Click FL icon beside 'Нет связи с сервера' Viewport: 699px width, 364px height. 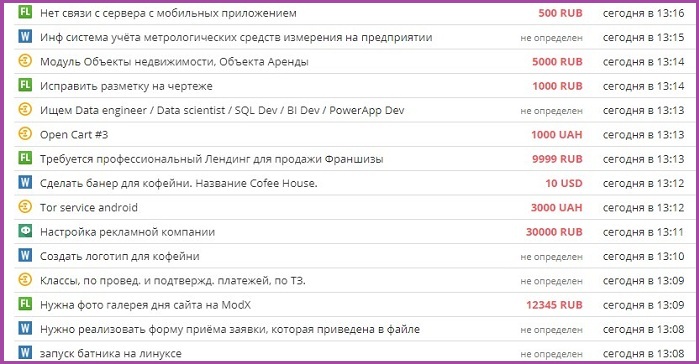(x=25, y=12)
